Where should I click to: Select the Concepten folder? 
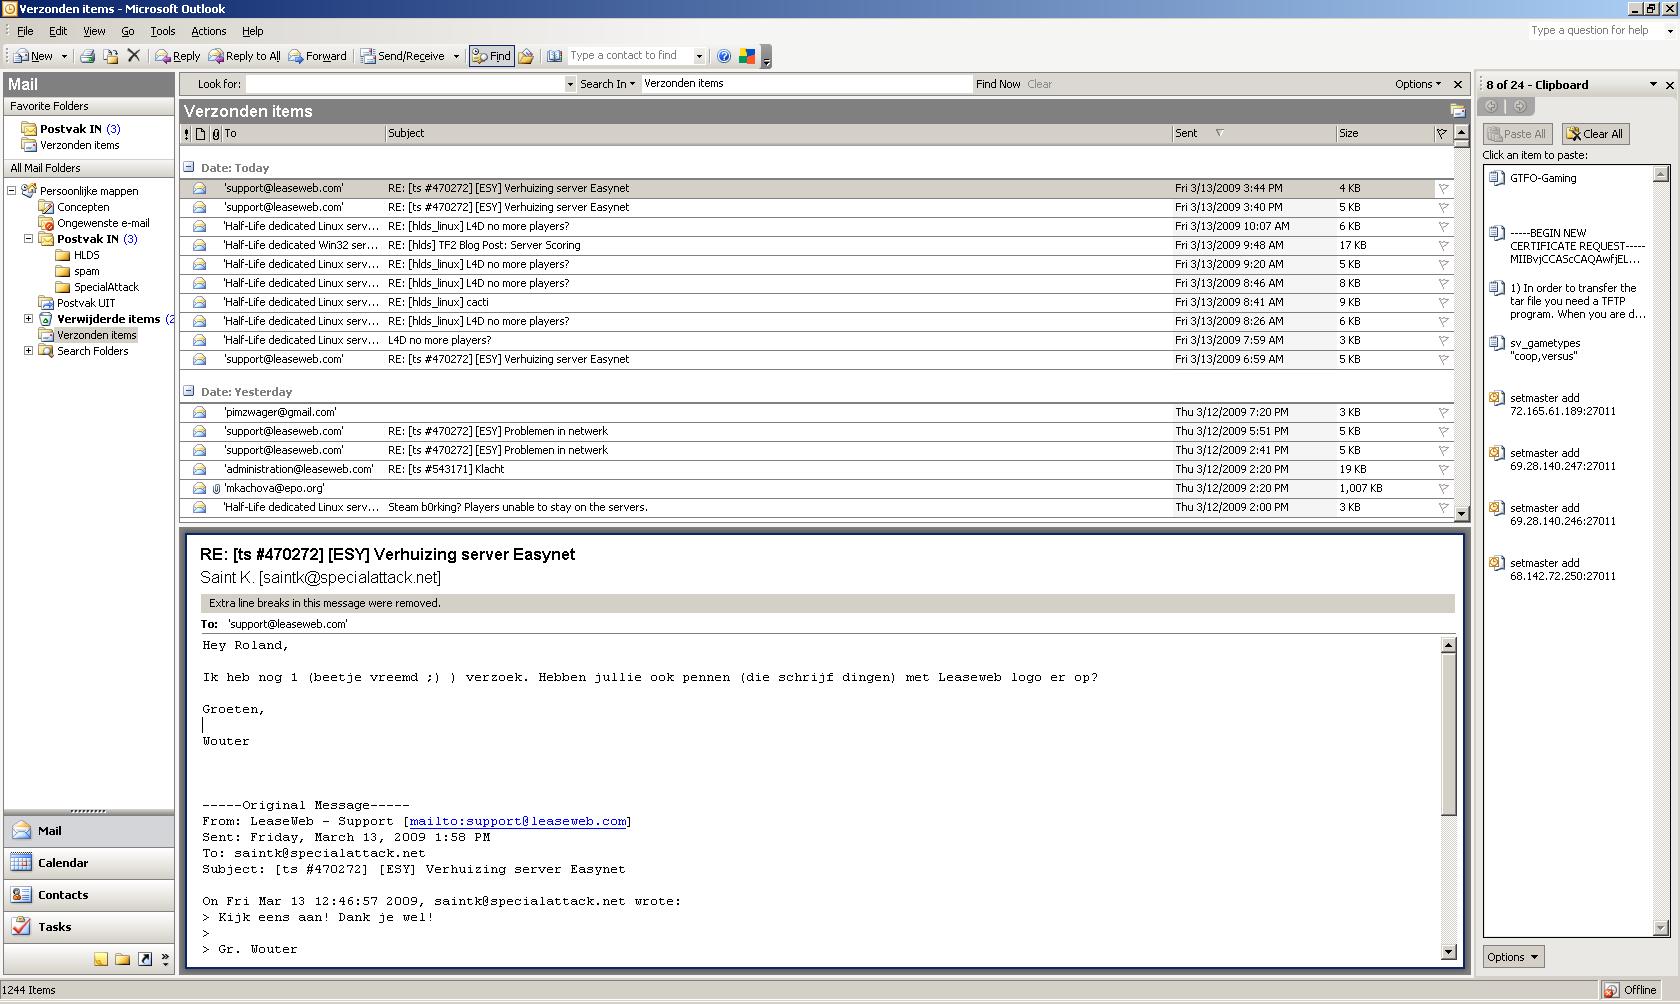click(x=83, y=207)
